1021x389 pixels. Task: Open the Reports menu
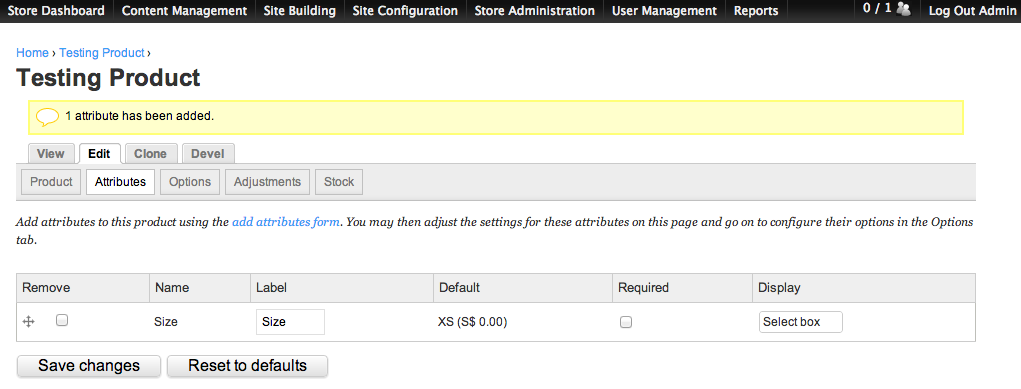tap(756, 11)
